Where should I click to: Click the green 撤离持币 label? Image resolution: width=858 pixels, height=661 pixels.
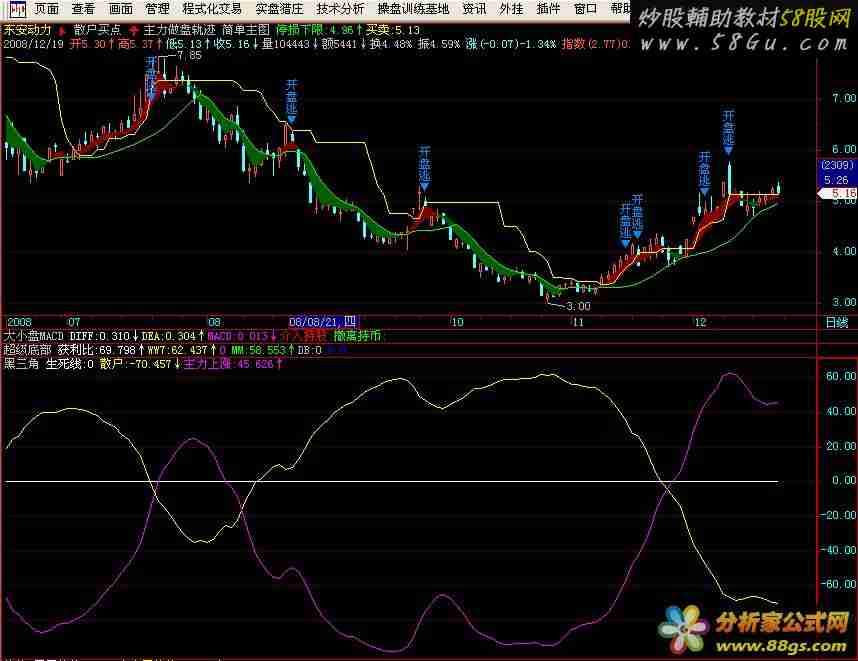point(357,335)
